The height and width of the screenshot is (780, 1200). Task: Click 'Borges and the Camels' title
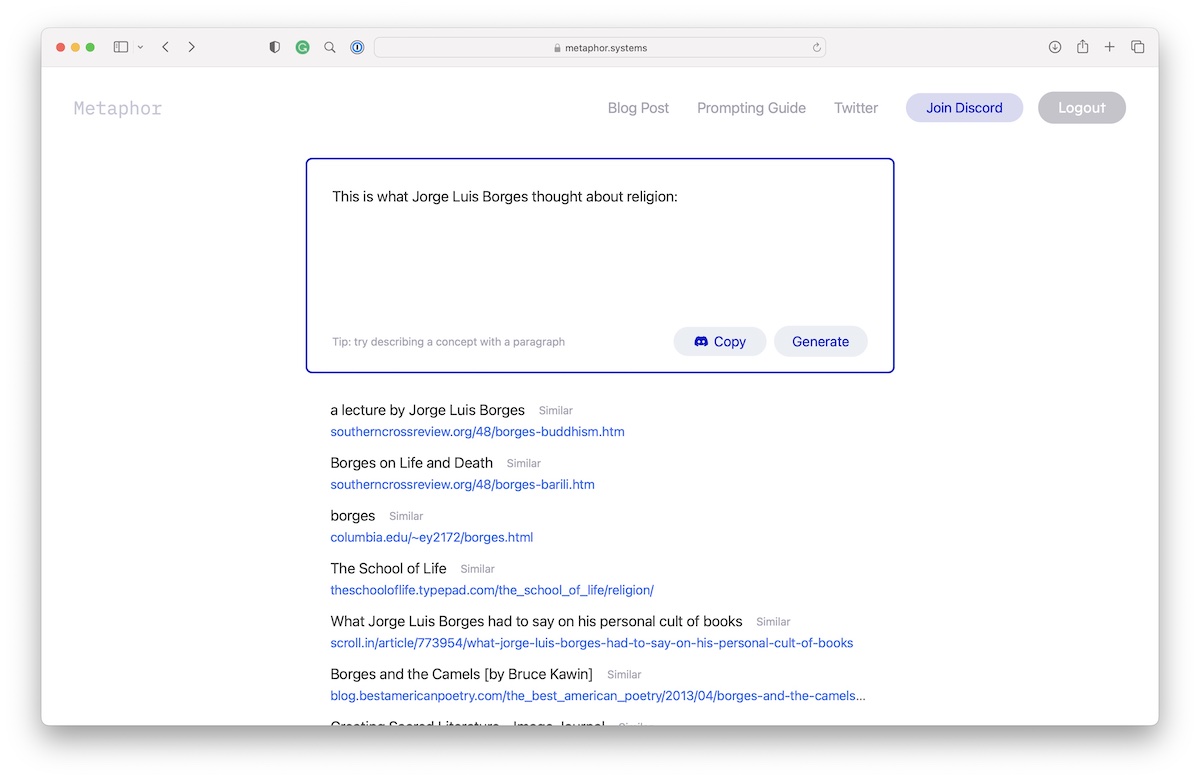click(x=462, y=674)
